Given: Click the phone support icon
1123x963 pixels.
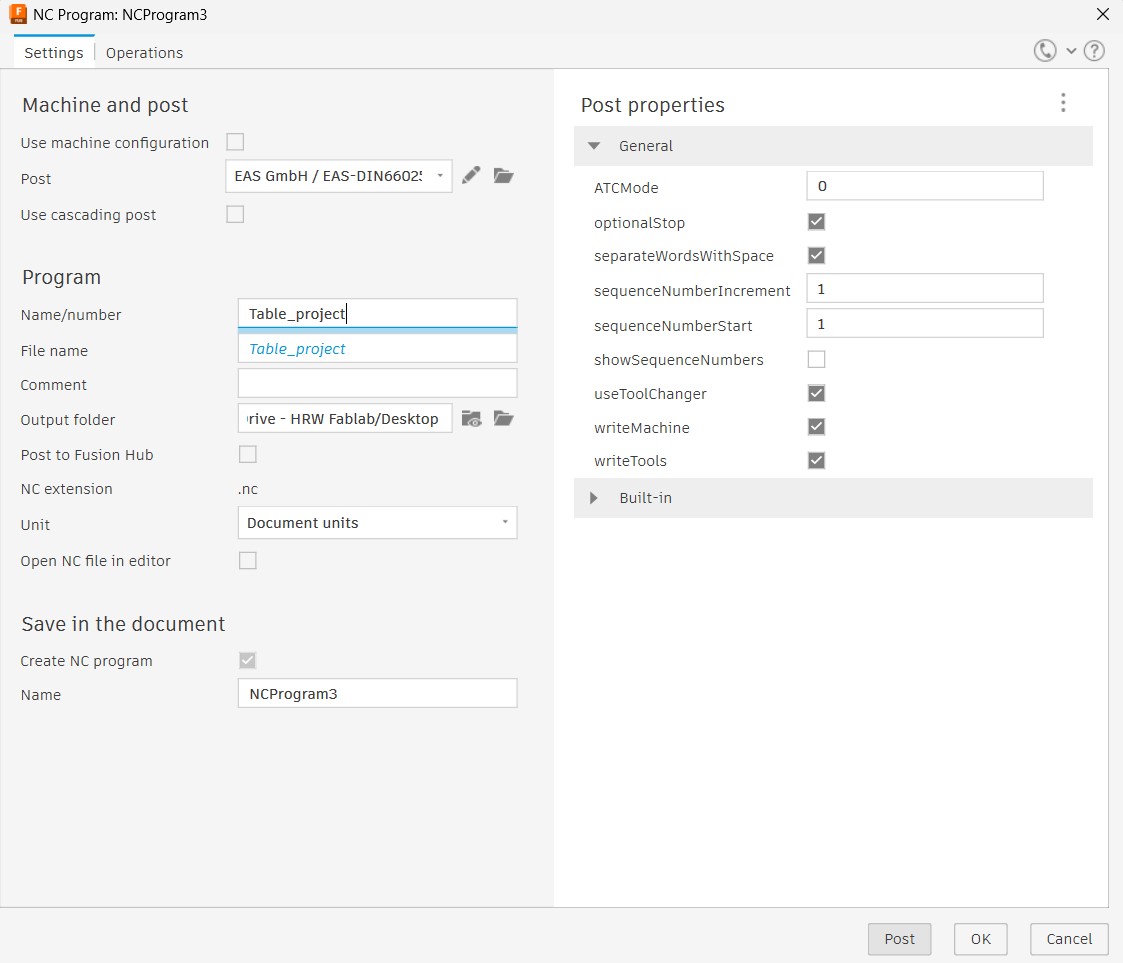Looking at the screenshot, I should point(1045,51).
